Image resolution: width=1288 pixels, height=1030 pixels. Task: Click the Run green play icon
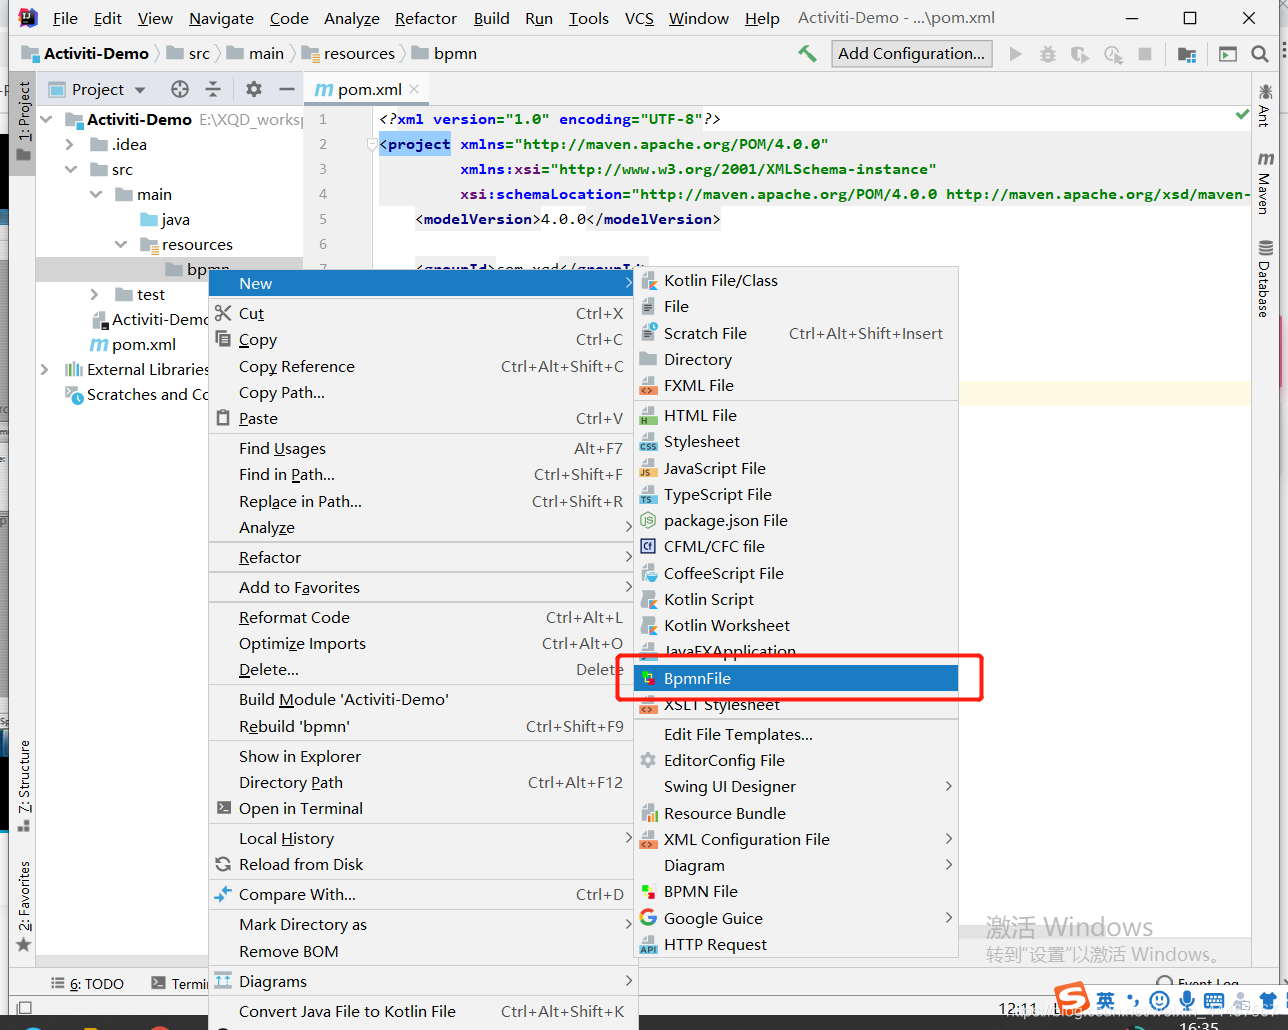[1016, 54]
